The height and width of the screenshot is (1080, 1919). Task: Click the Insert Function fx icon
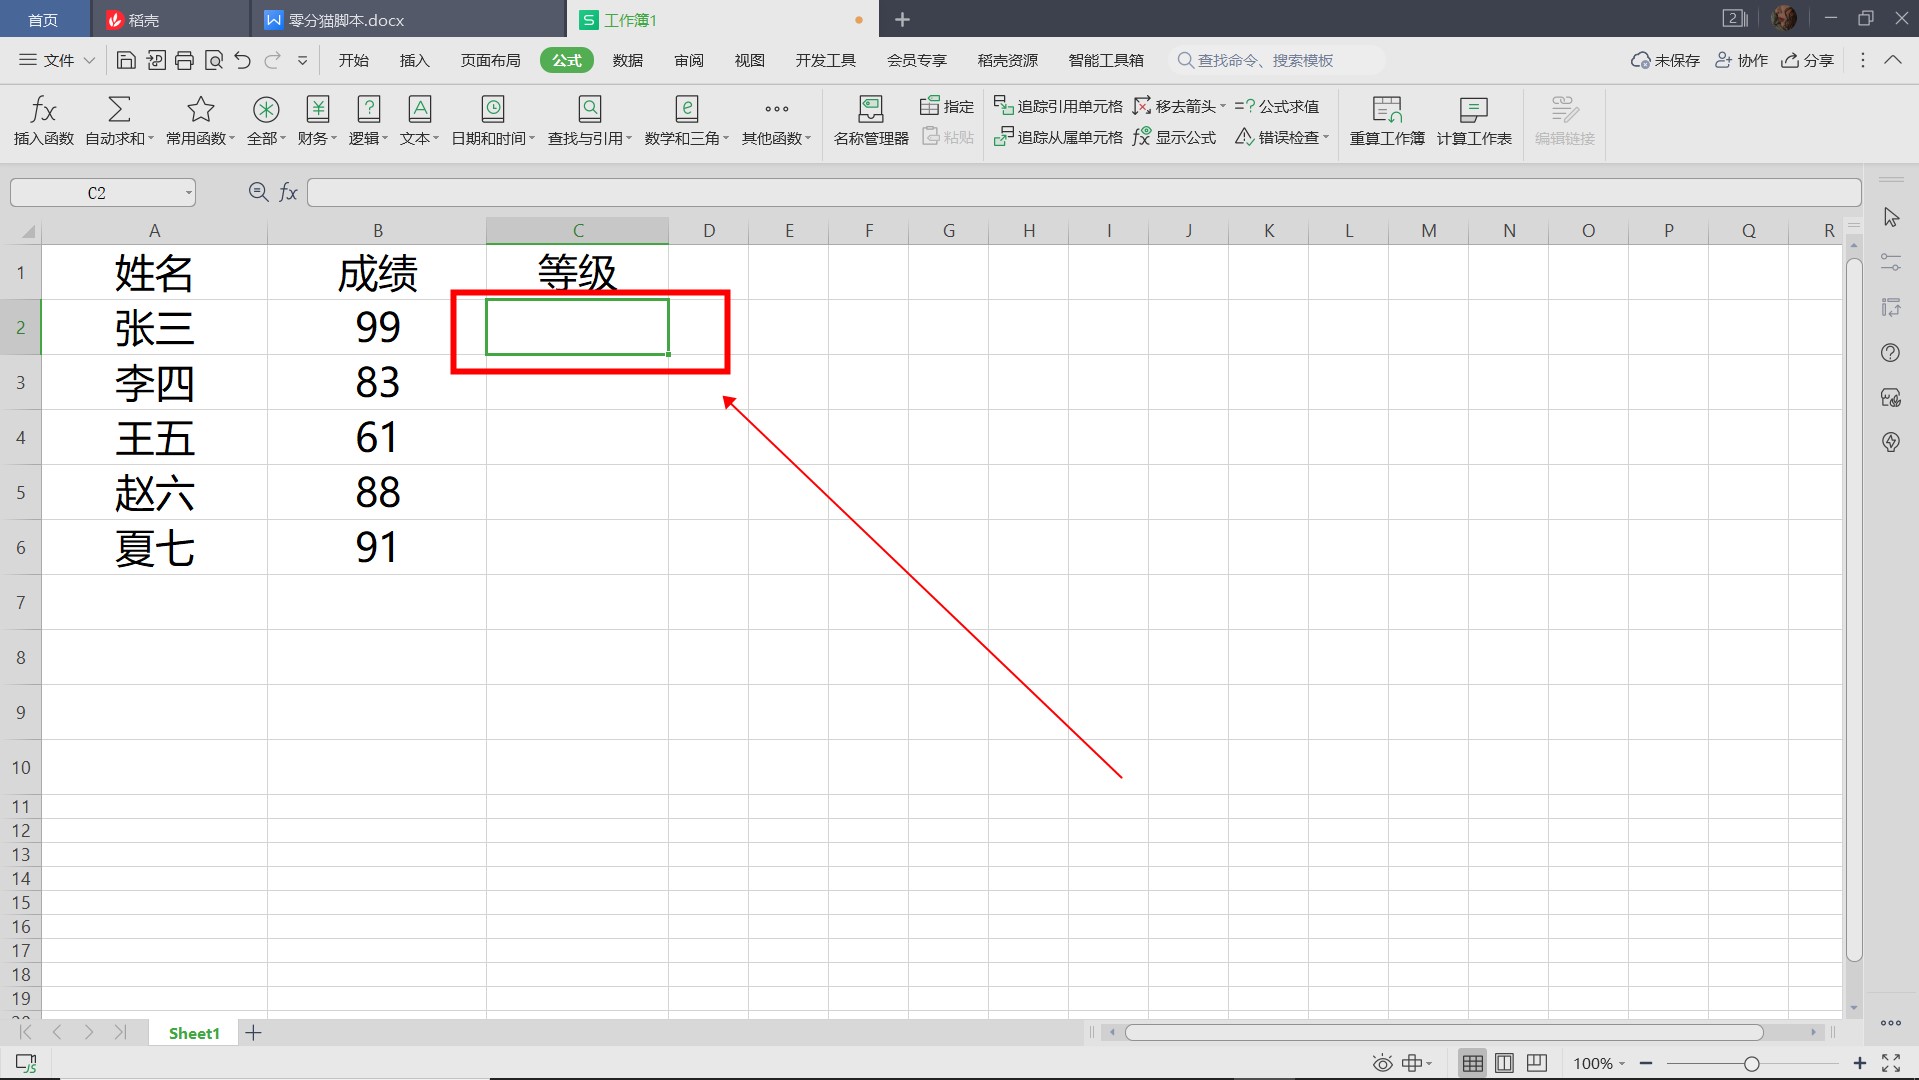[x=43, y=119]
